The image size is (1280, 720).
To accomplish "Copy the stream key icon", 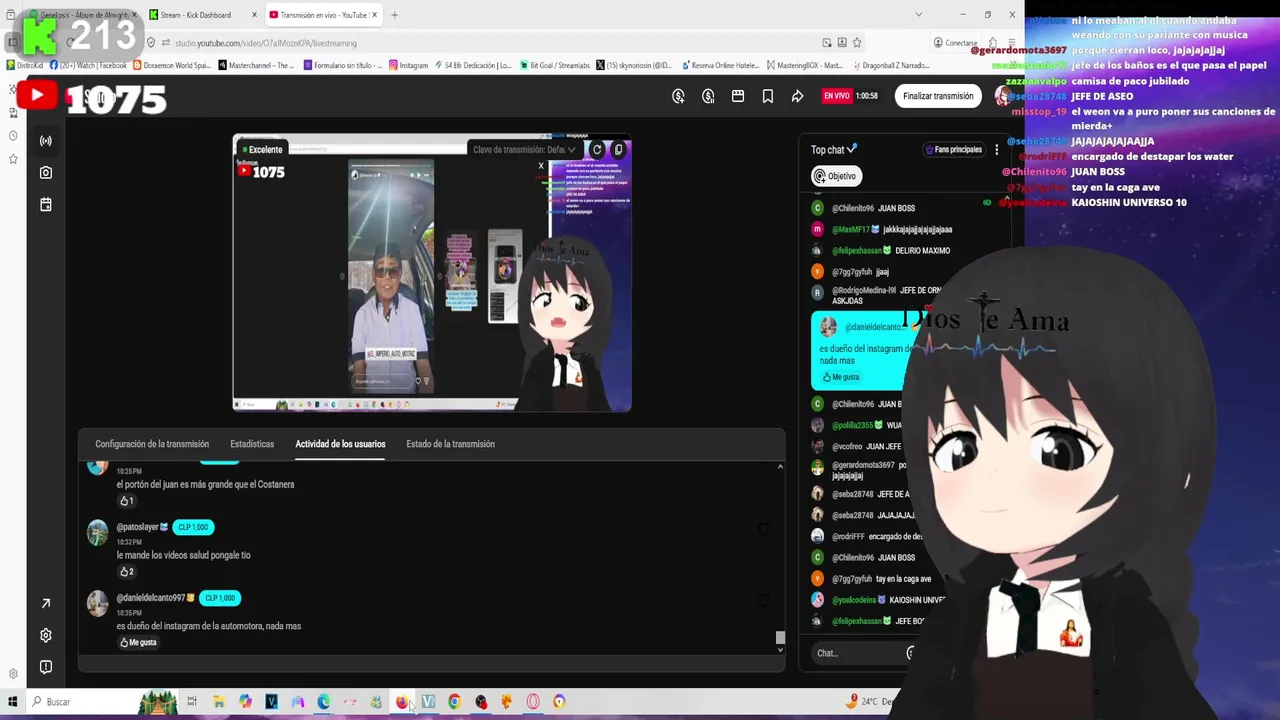I will [618, 149].
